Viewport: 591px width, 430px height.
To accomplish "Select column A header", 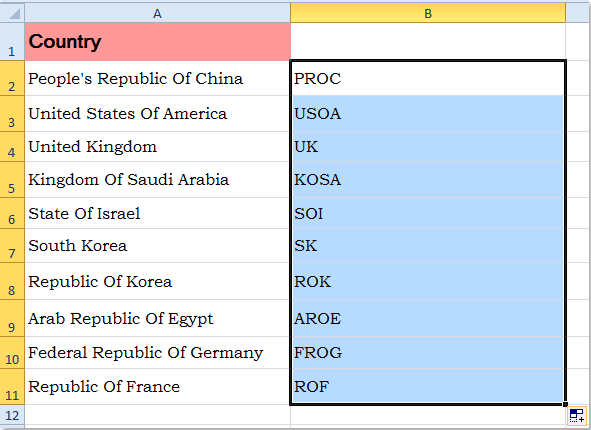I will click(158, 13).
